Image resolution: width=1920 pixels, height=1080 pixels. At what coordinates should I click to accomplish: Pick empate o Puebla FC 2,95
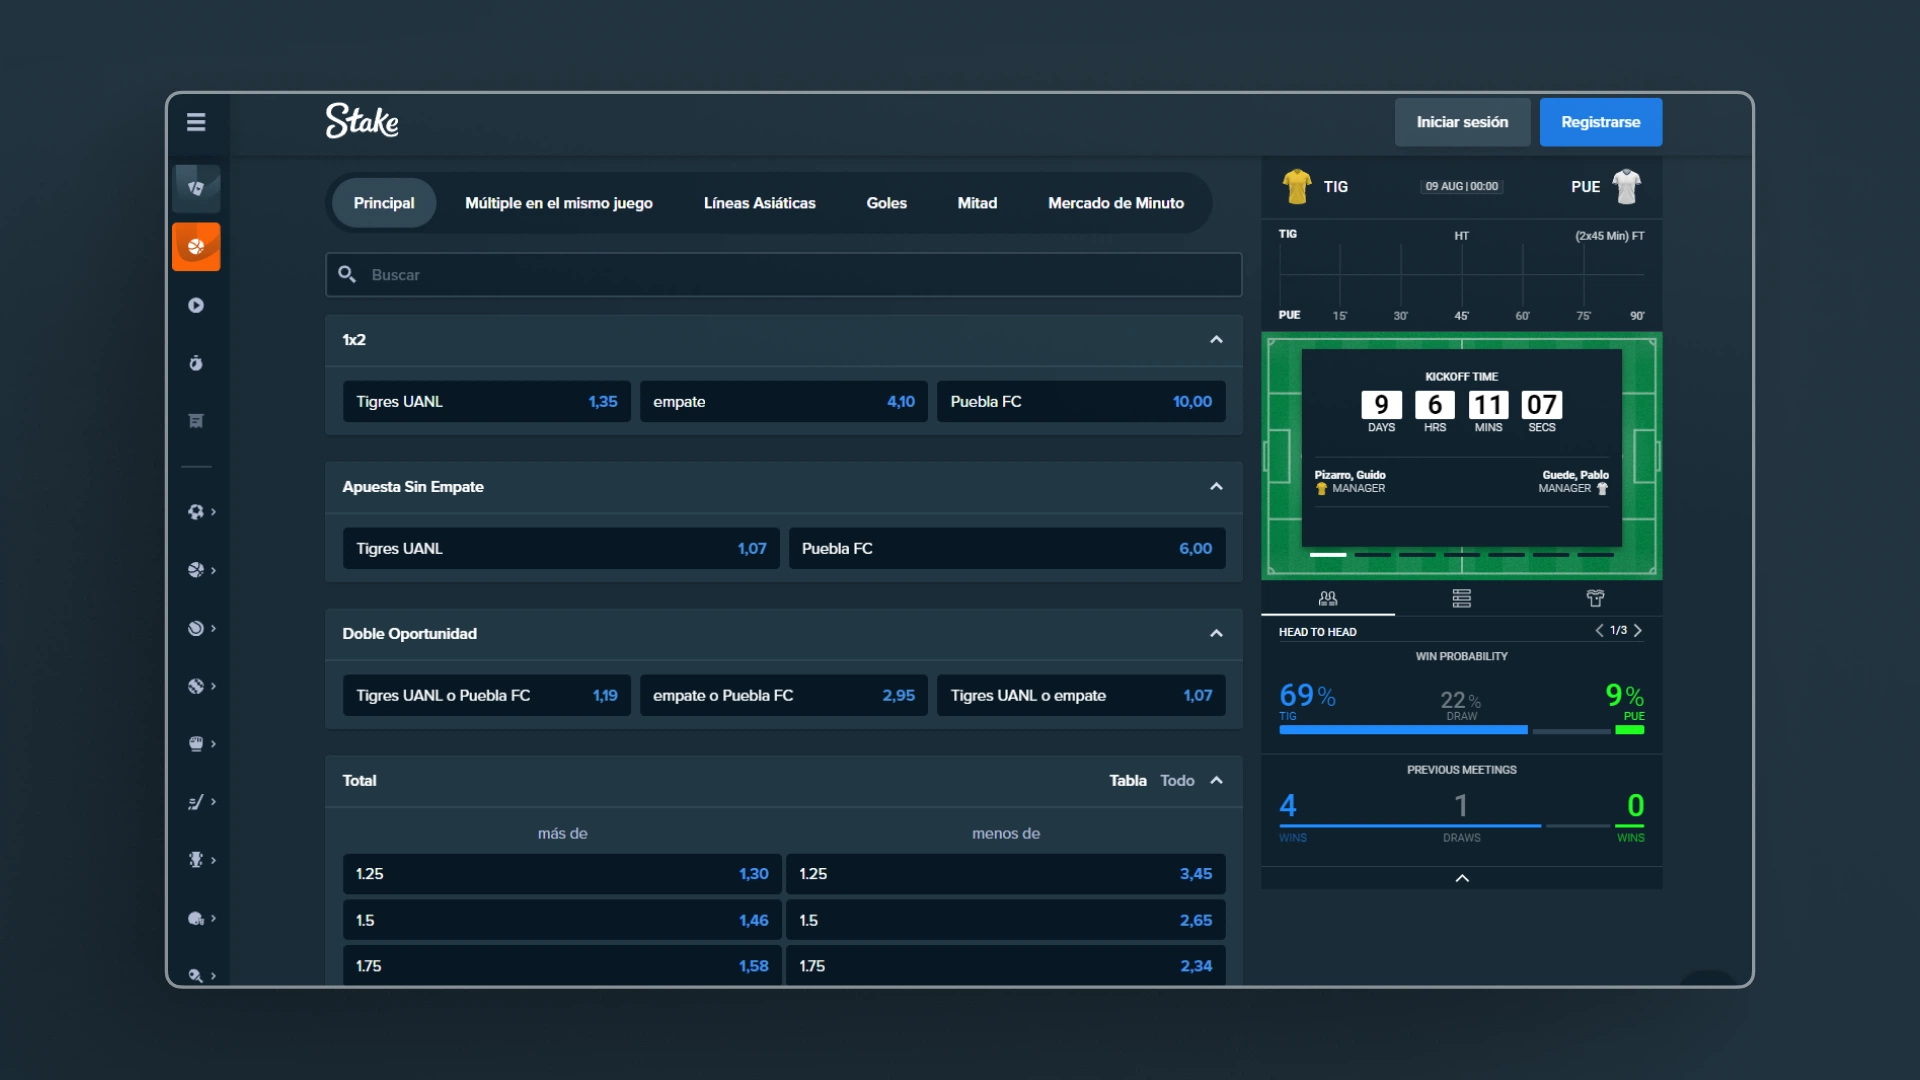point(784,695)
